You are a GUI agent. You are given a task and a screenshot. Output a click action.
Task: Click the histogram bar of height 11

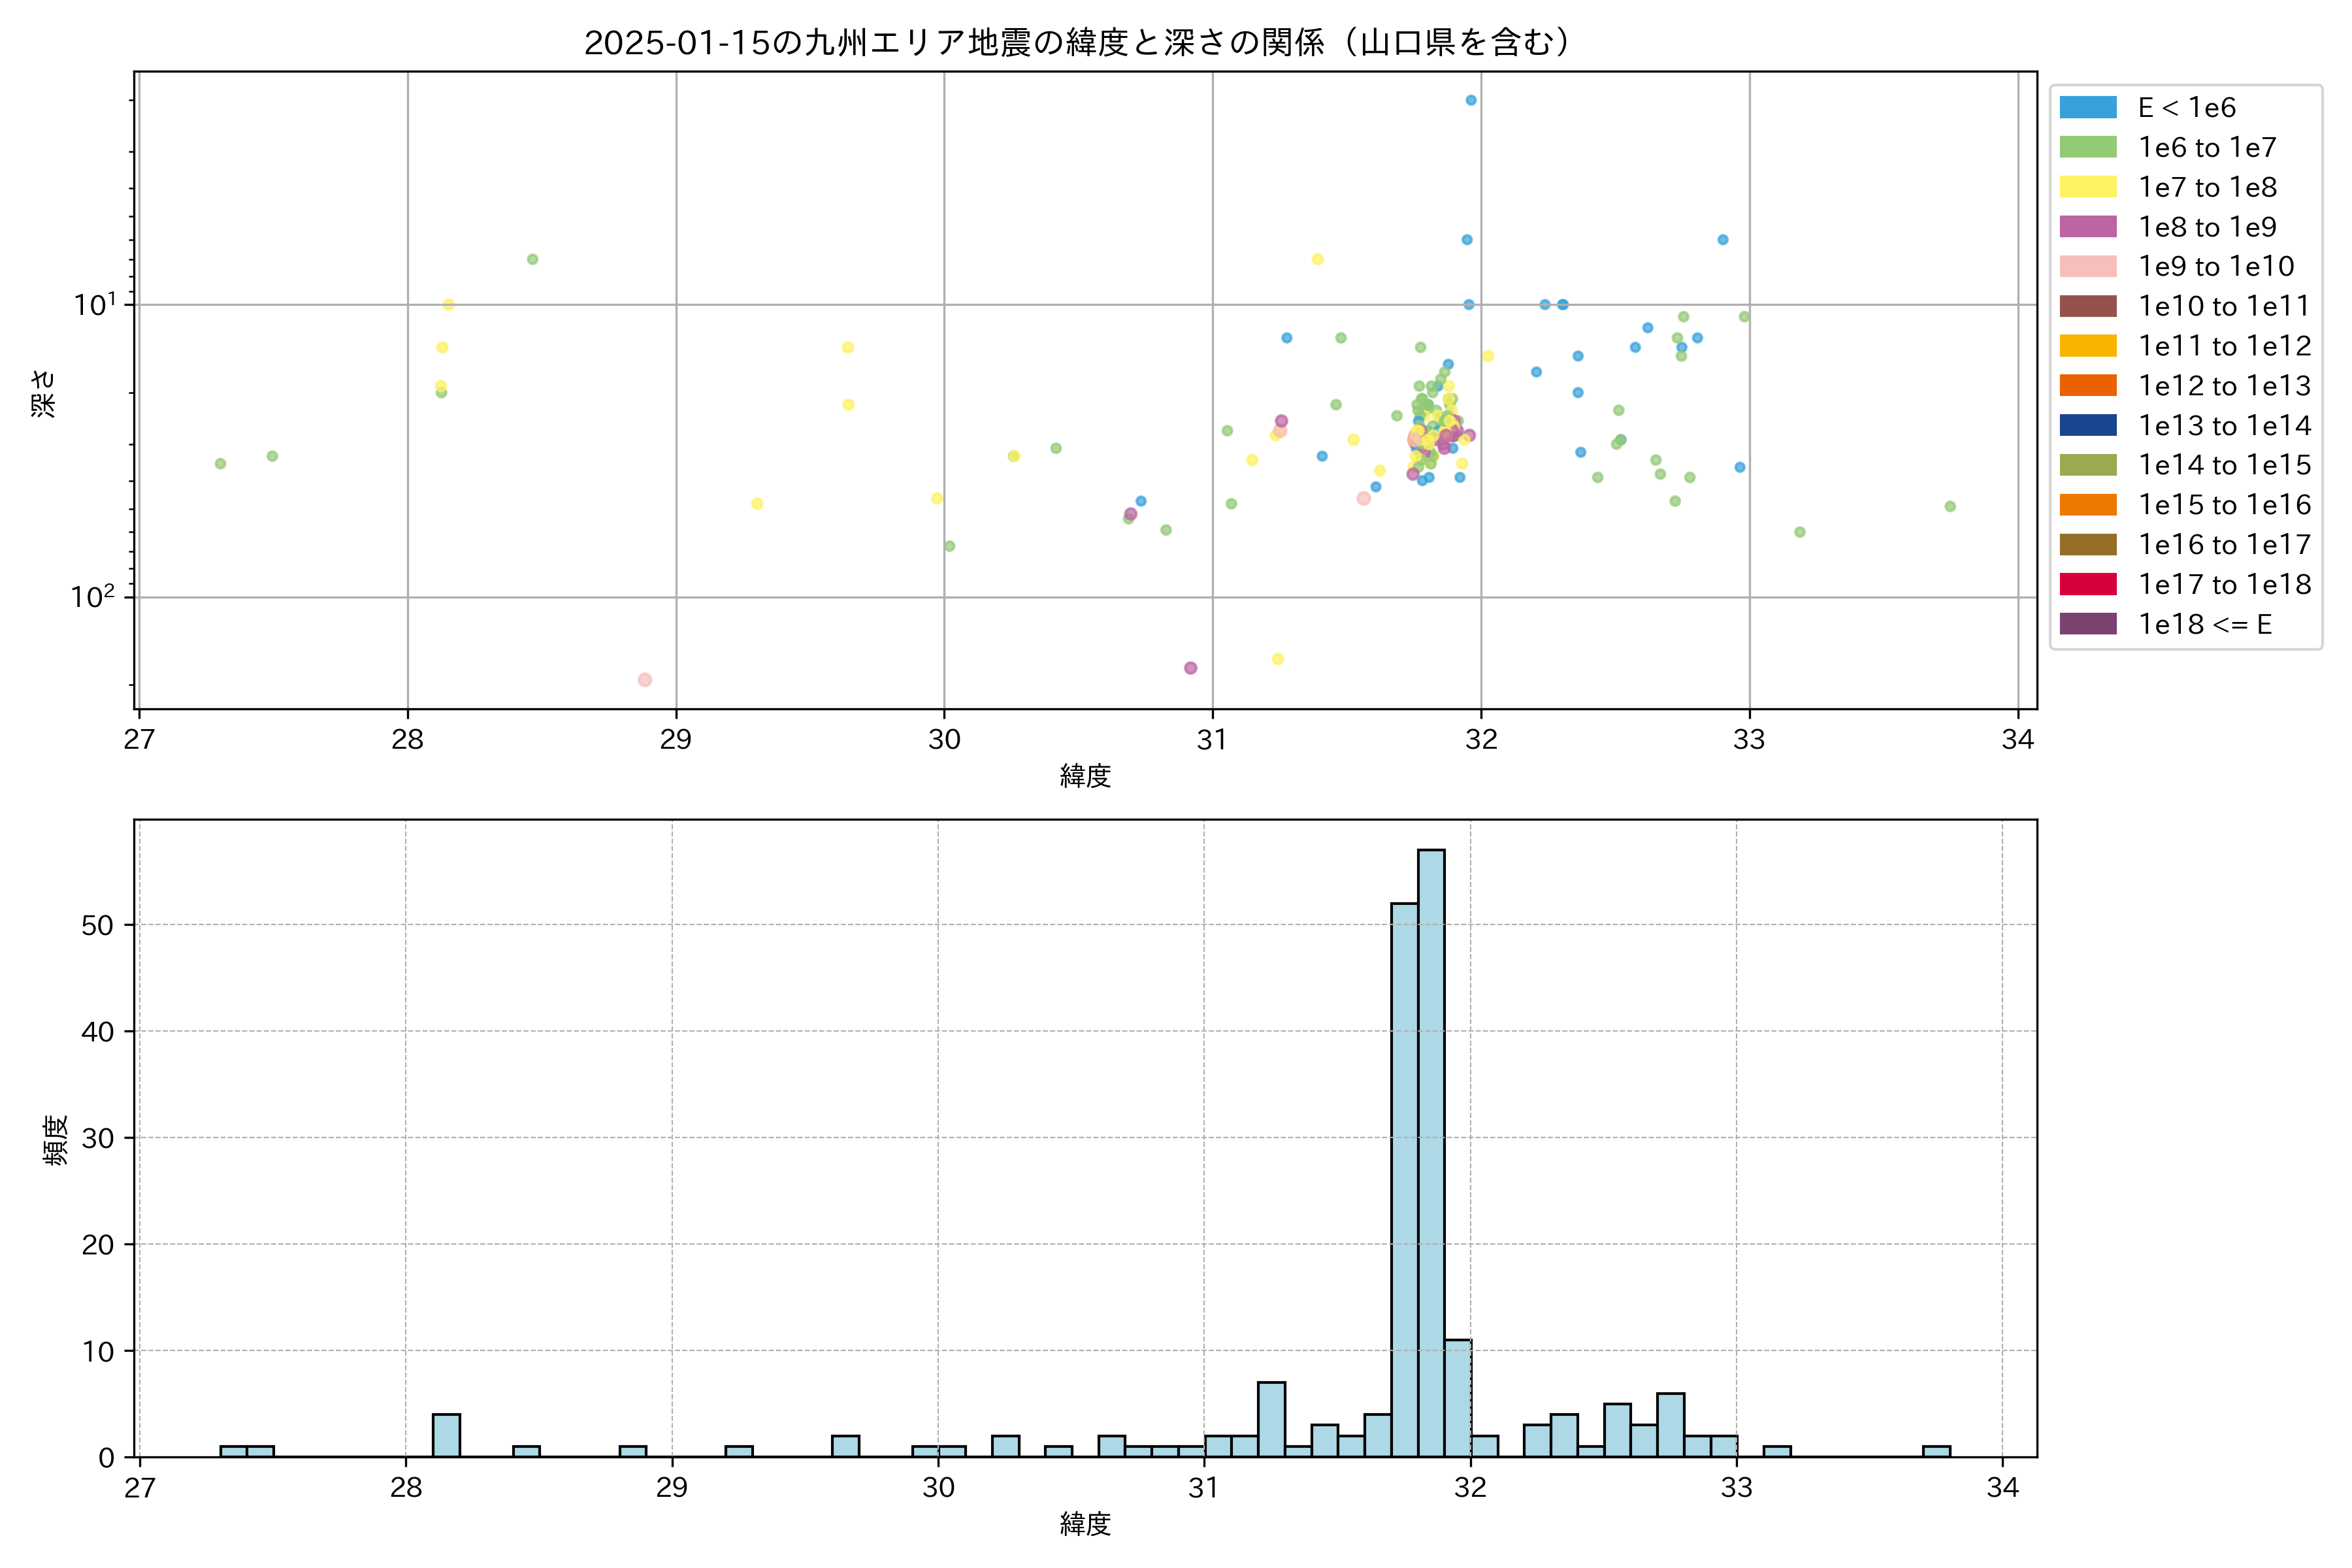1457,1398
